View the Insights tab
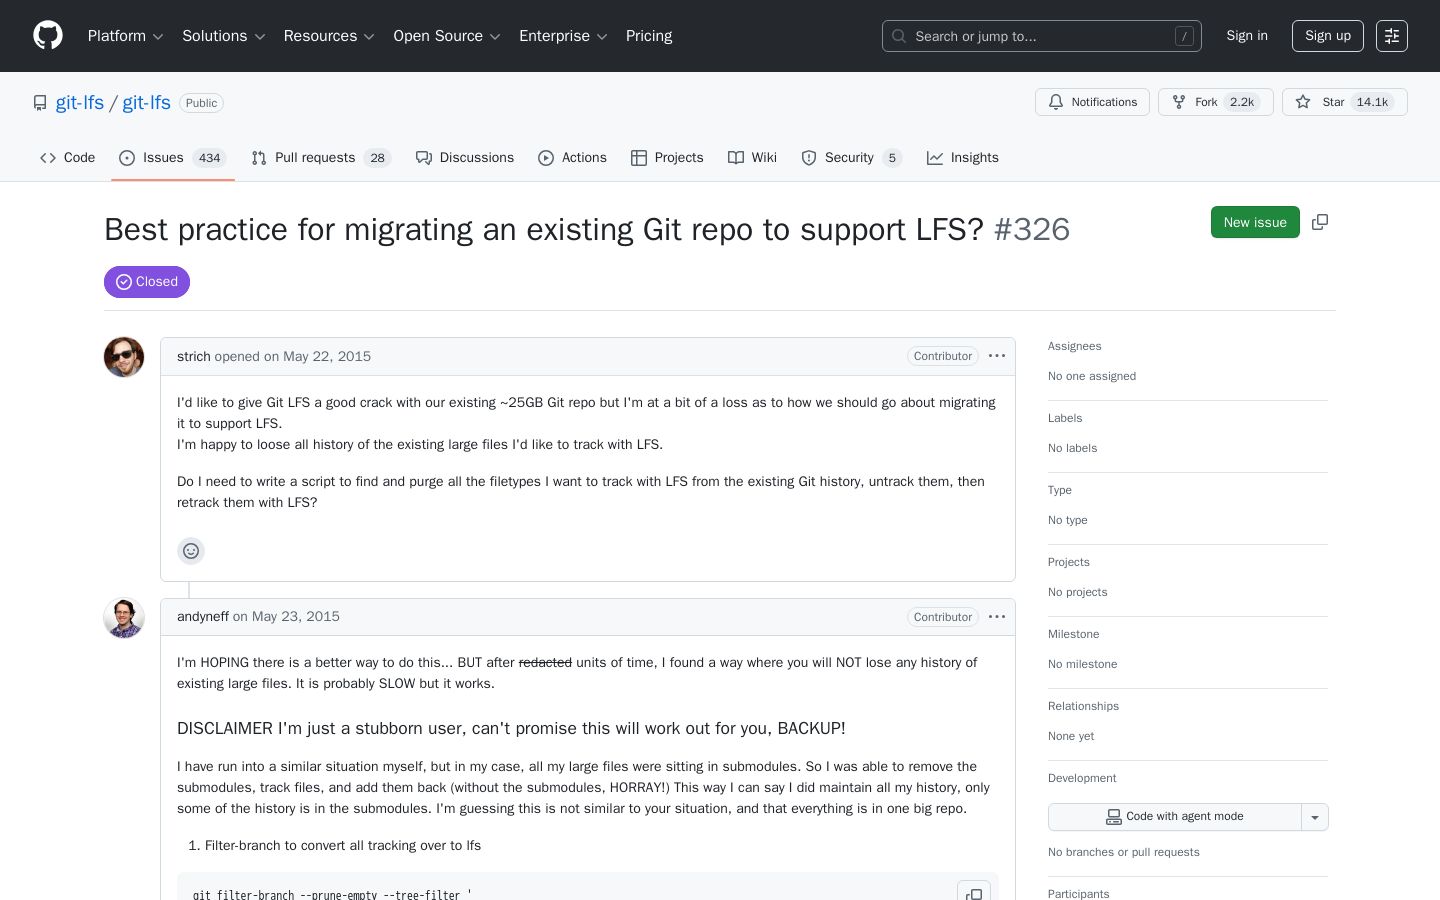 tap(963, 158)
